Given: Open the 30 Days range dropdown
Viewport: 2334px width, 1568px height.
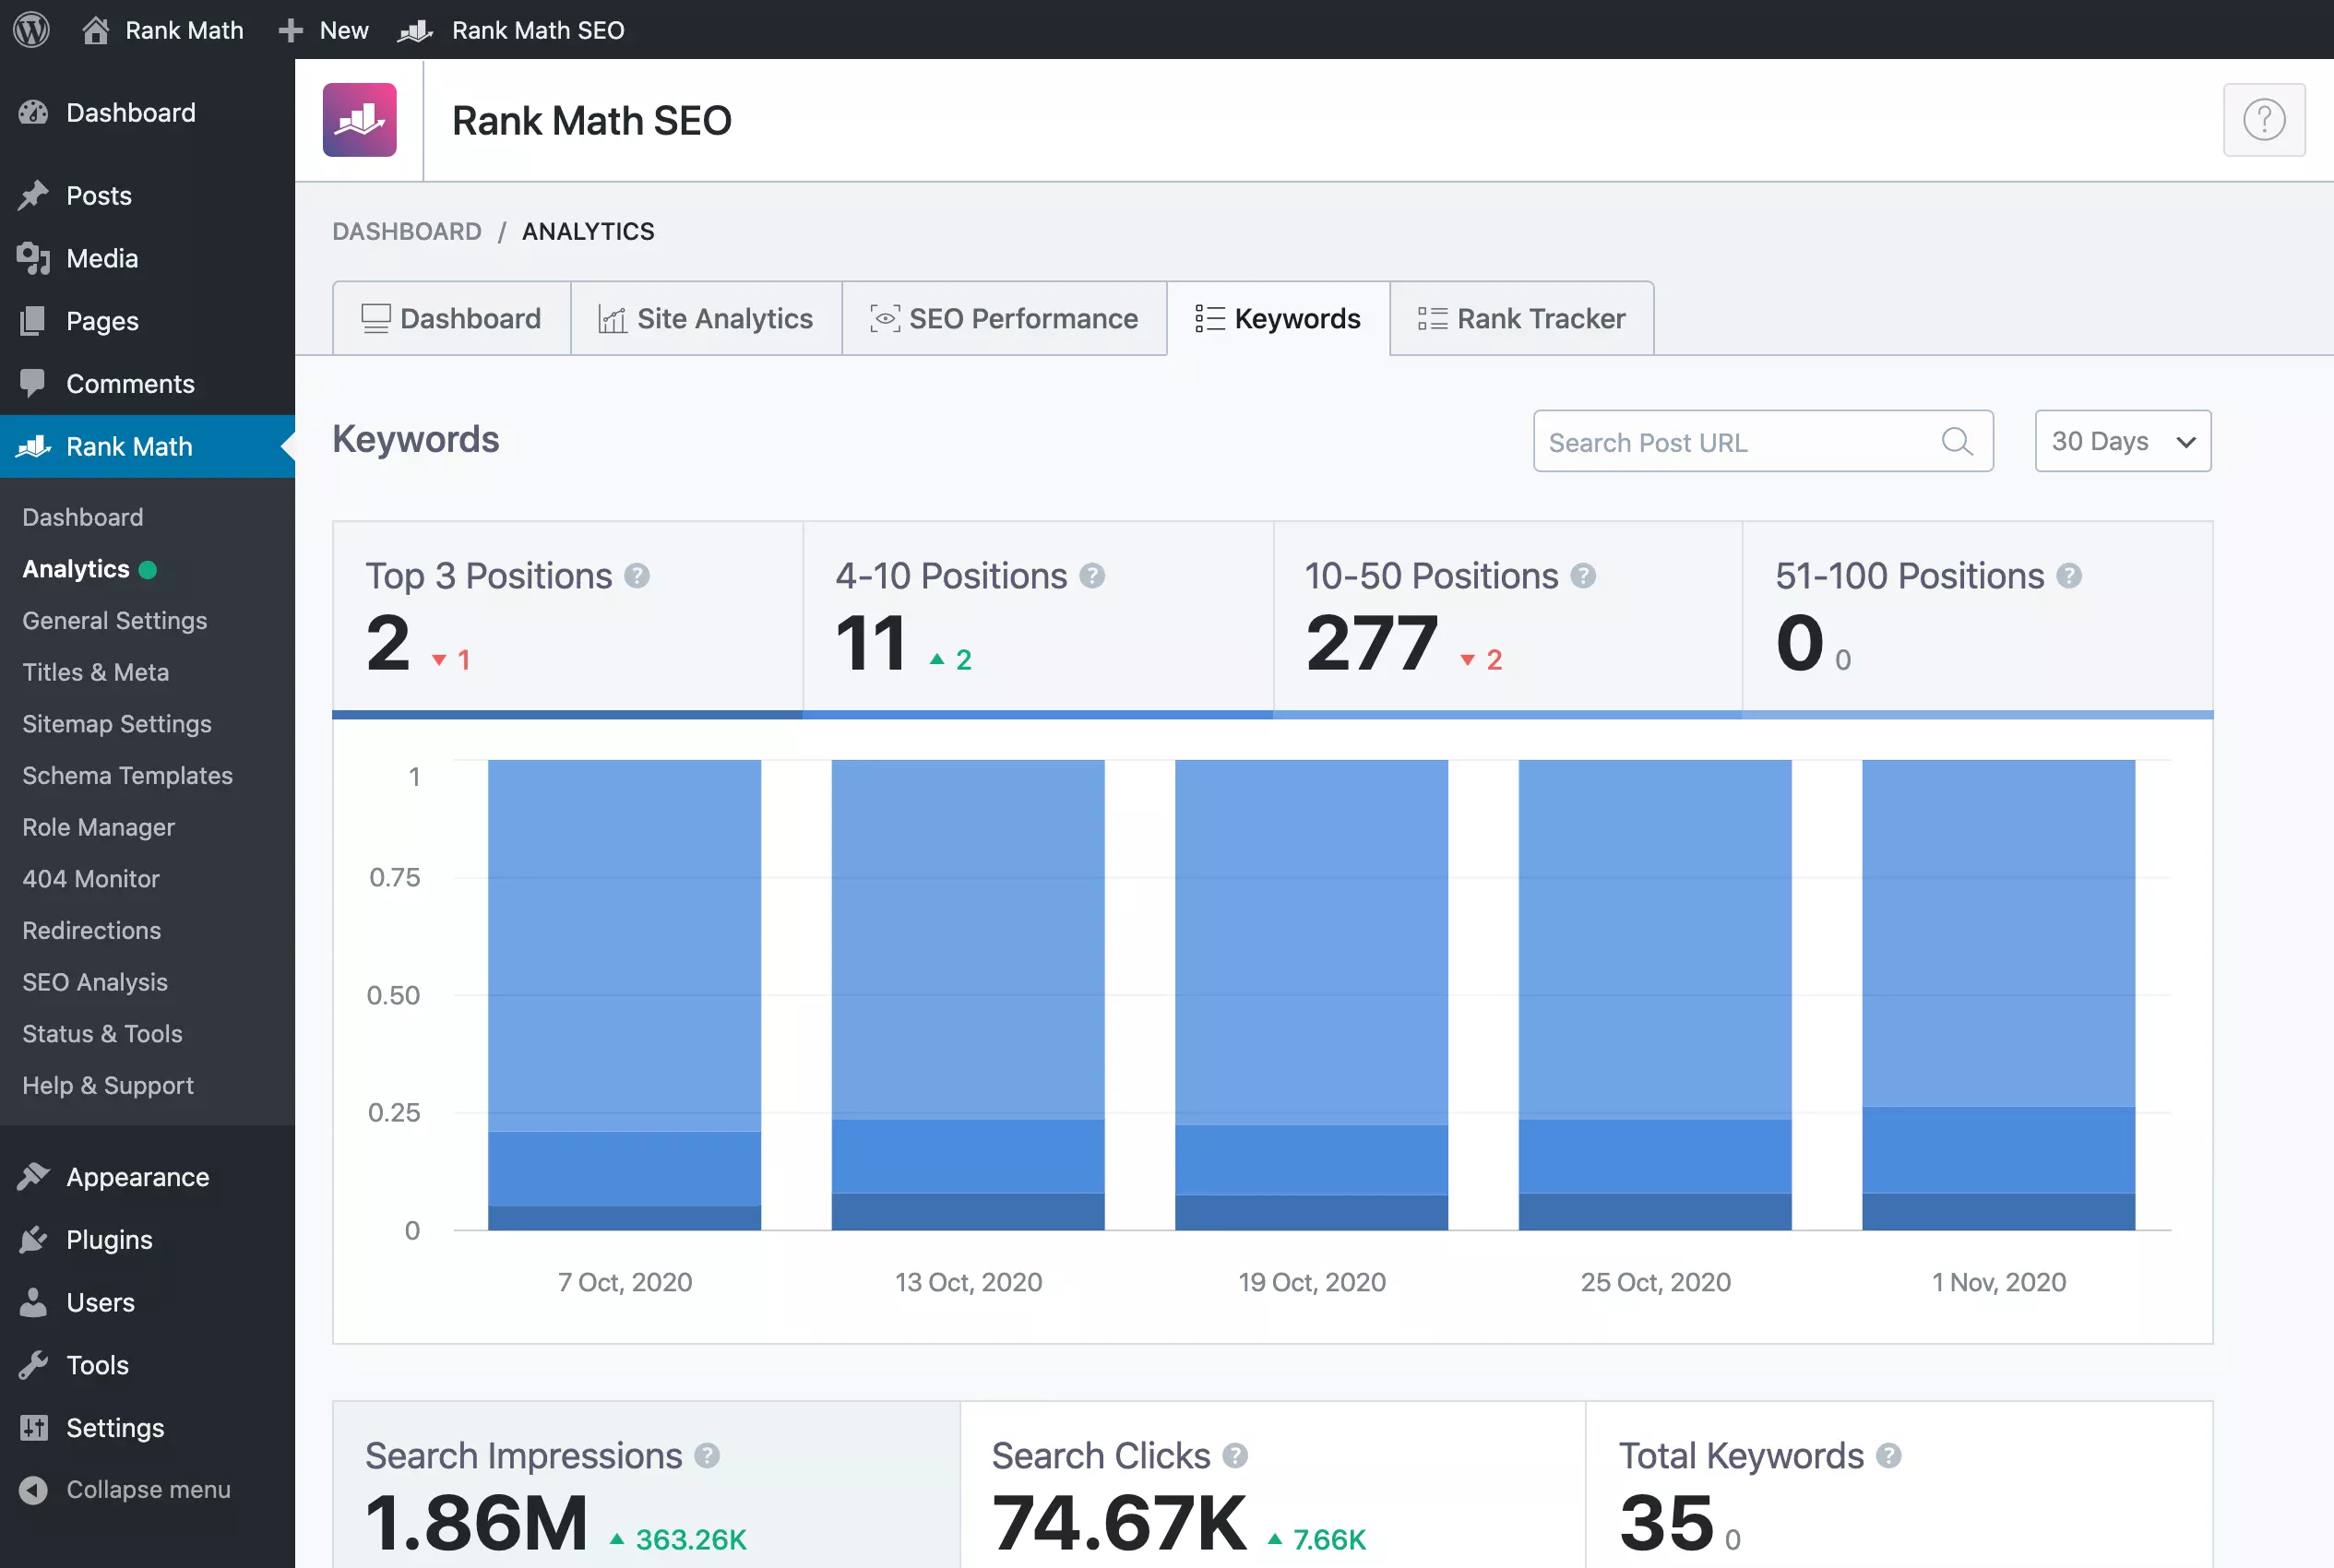Looking at the screenshot, I should point(2122,441).
